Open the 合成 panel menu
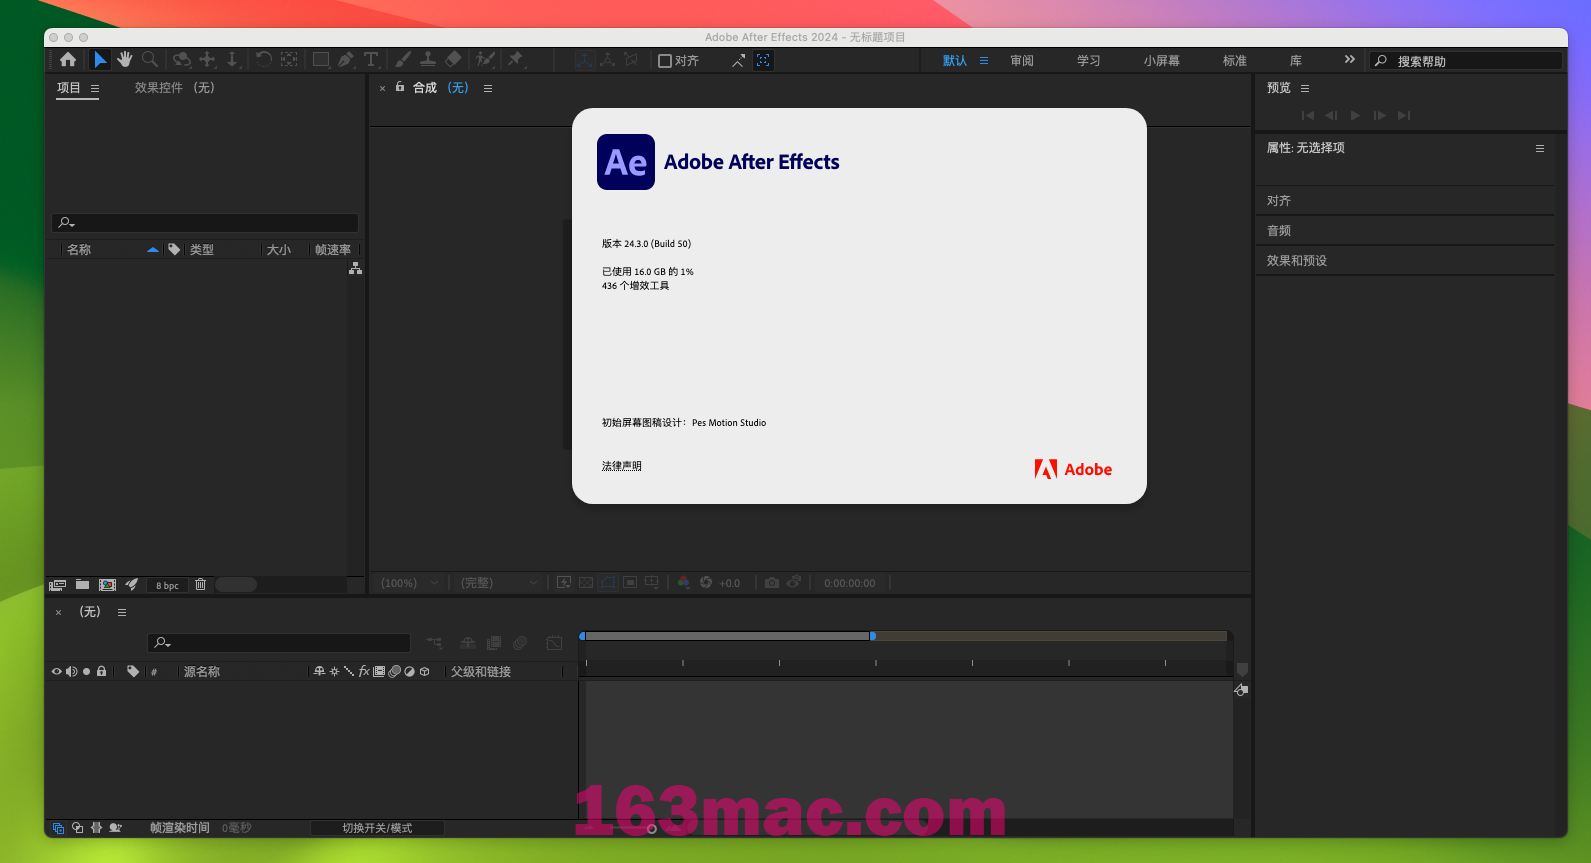This screenshot has width=1591, height=863. click(x=488, y=88)
